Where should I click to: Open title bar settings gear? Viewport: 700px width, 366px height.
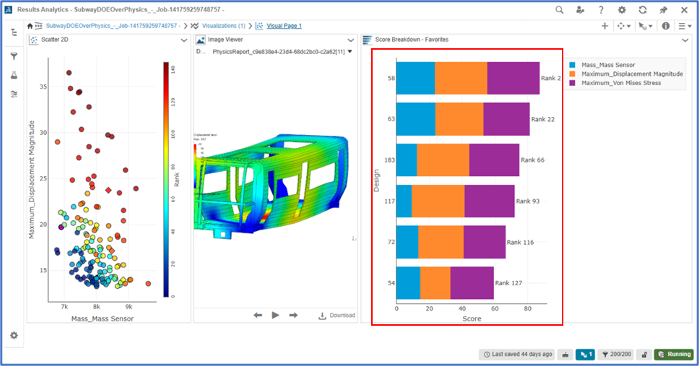pyautogui.click(x=621, y=9)
